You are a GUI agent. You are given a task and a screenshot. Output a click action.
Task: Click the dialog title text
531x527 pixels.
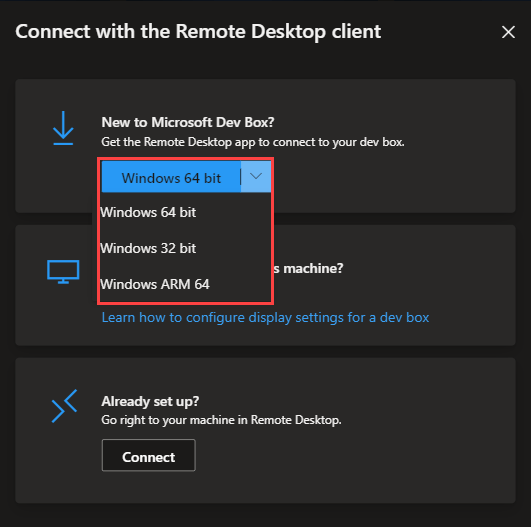[x=198, y=32]
